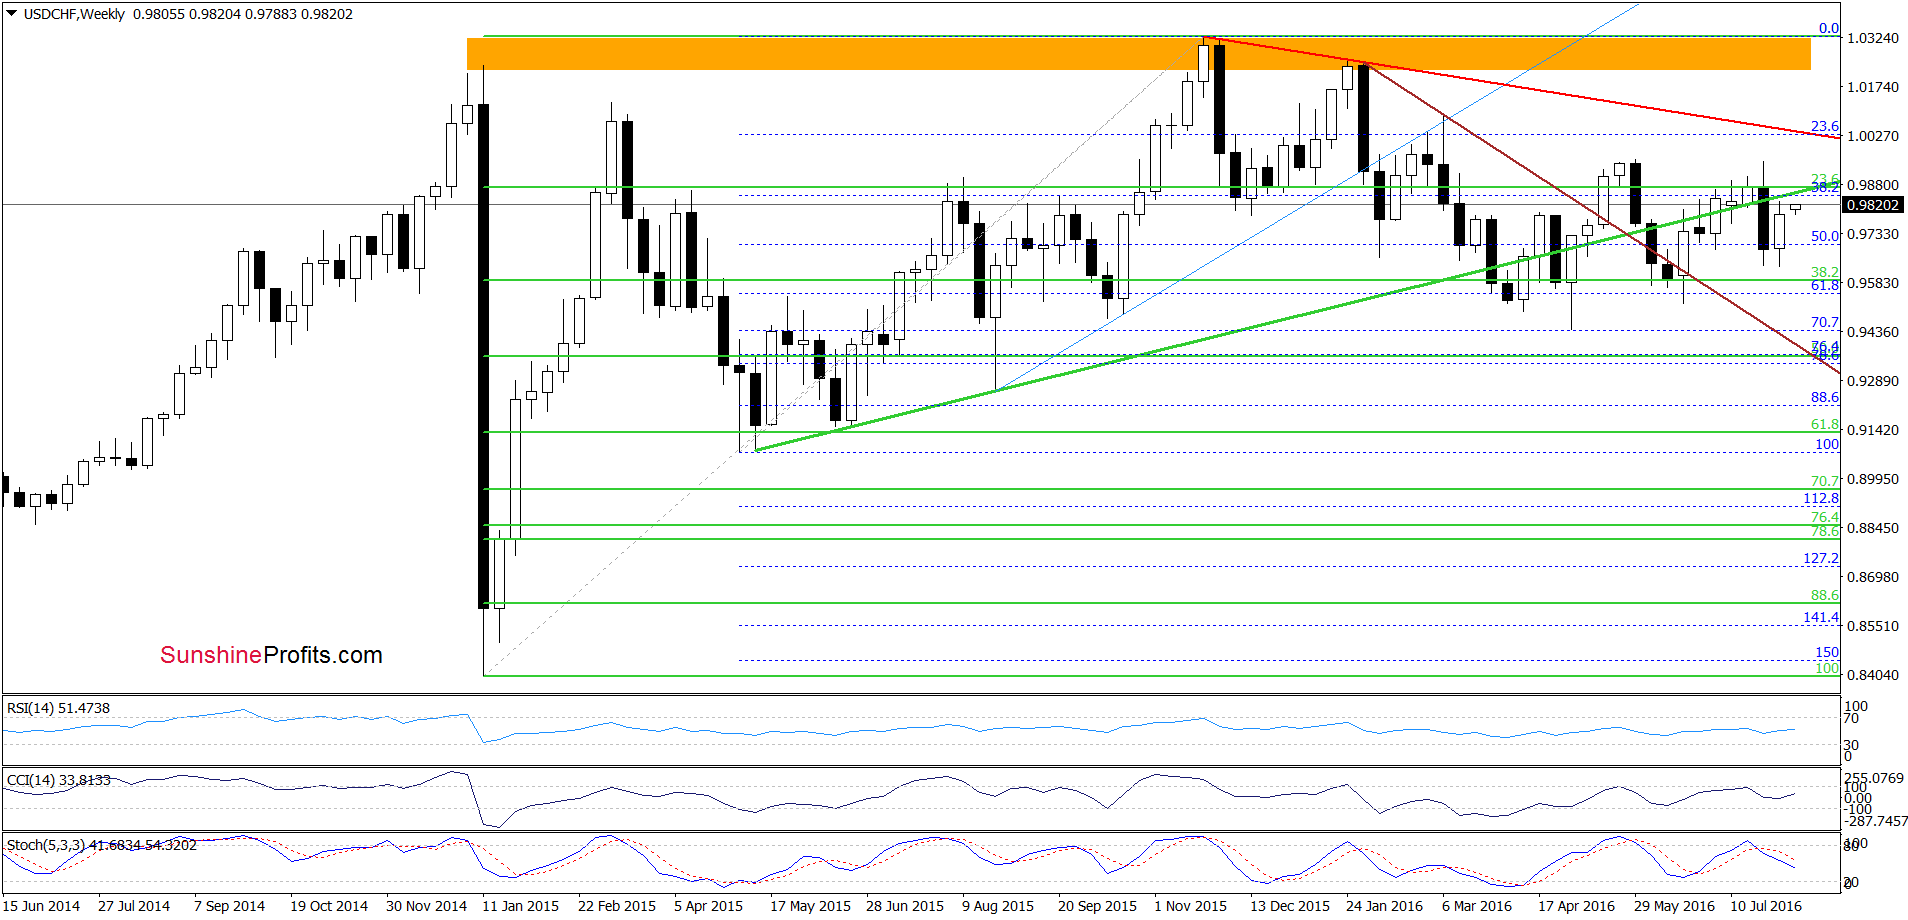Click the 28 Jun 2015 date label
Screen dimensions: 1908x920
coord(905,906)
